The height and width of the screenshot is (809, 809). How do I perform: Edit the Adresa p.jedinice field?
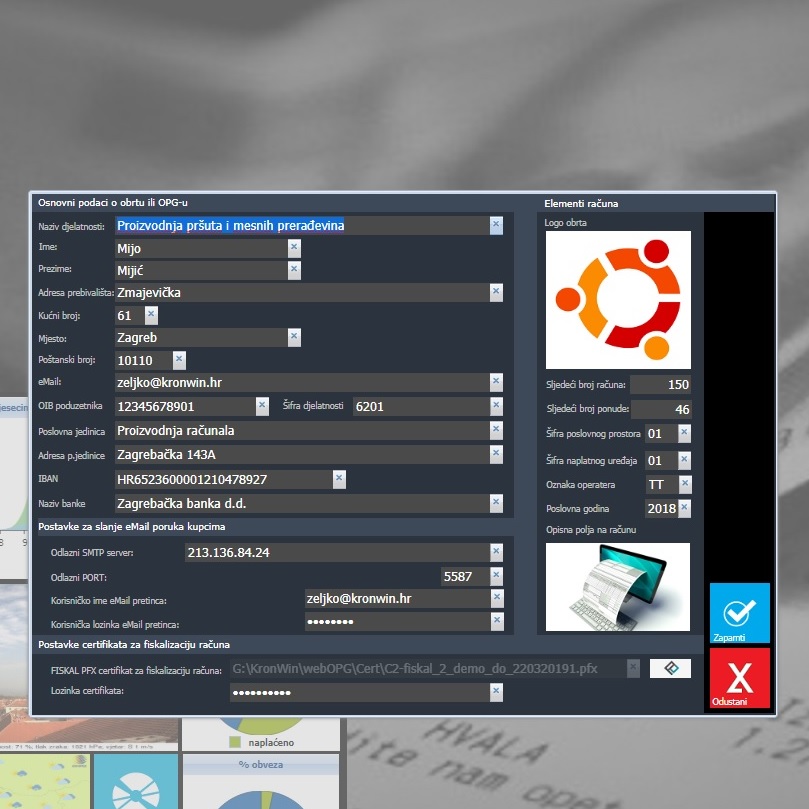click(302, 455)
